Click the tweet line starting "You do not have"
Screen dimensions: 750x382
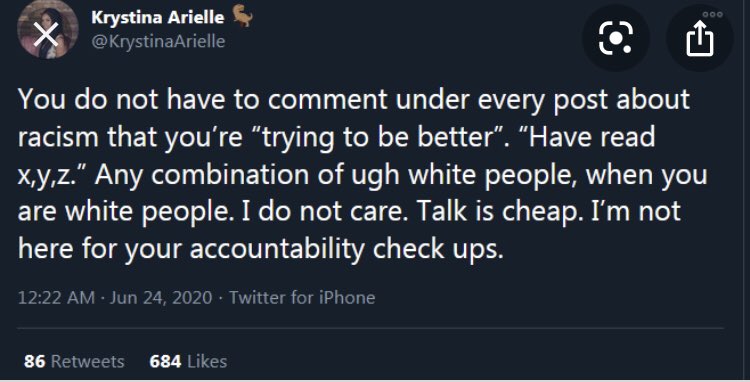pos(354,100)
